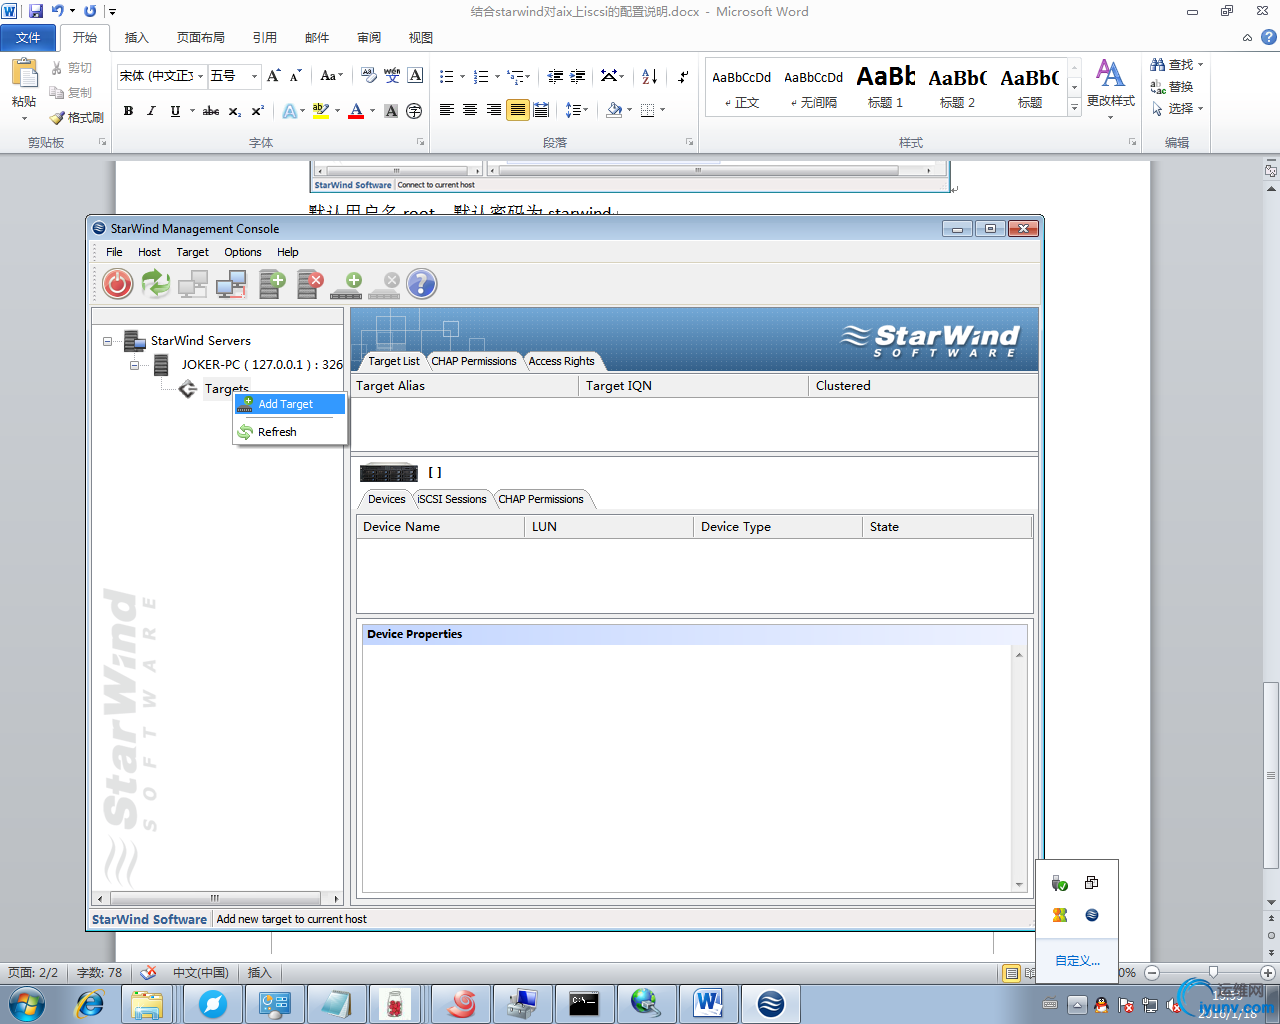Image resolution: width=1280 pixels, height=1024 pixels.
Task: Click the safely remove hardware tray icon
Action: tap(1060, 883)
